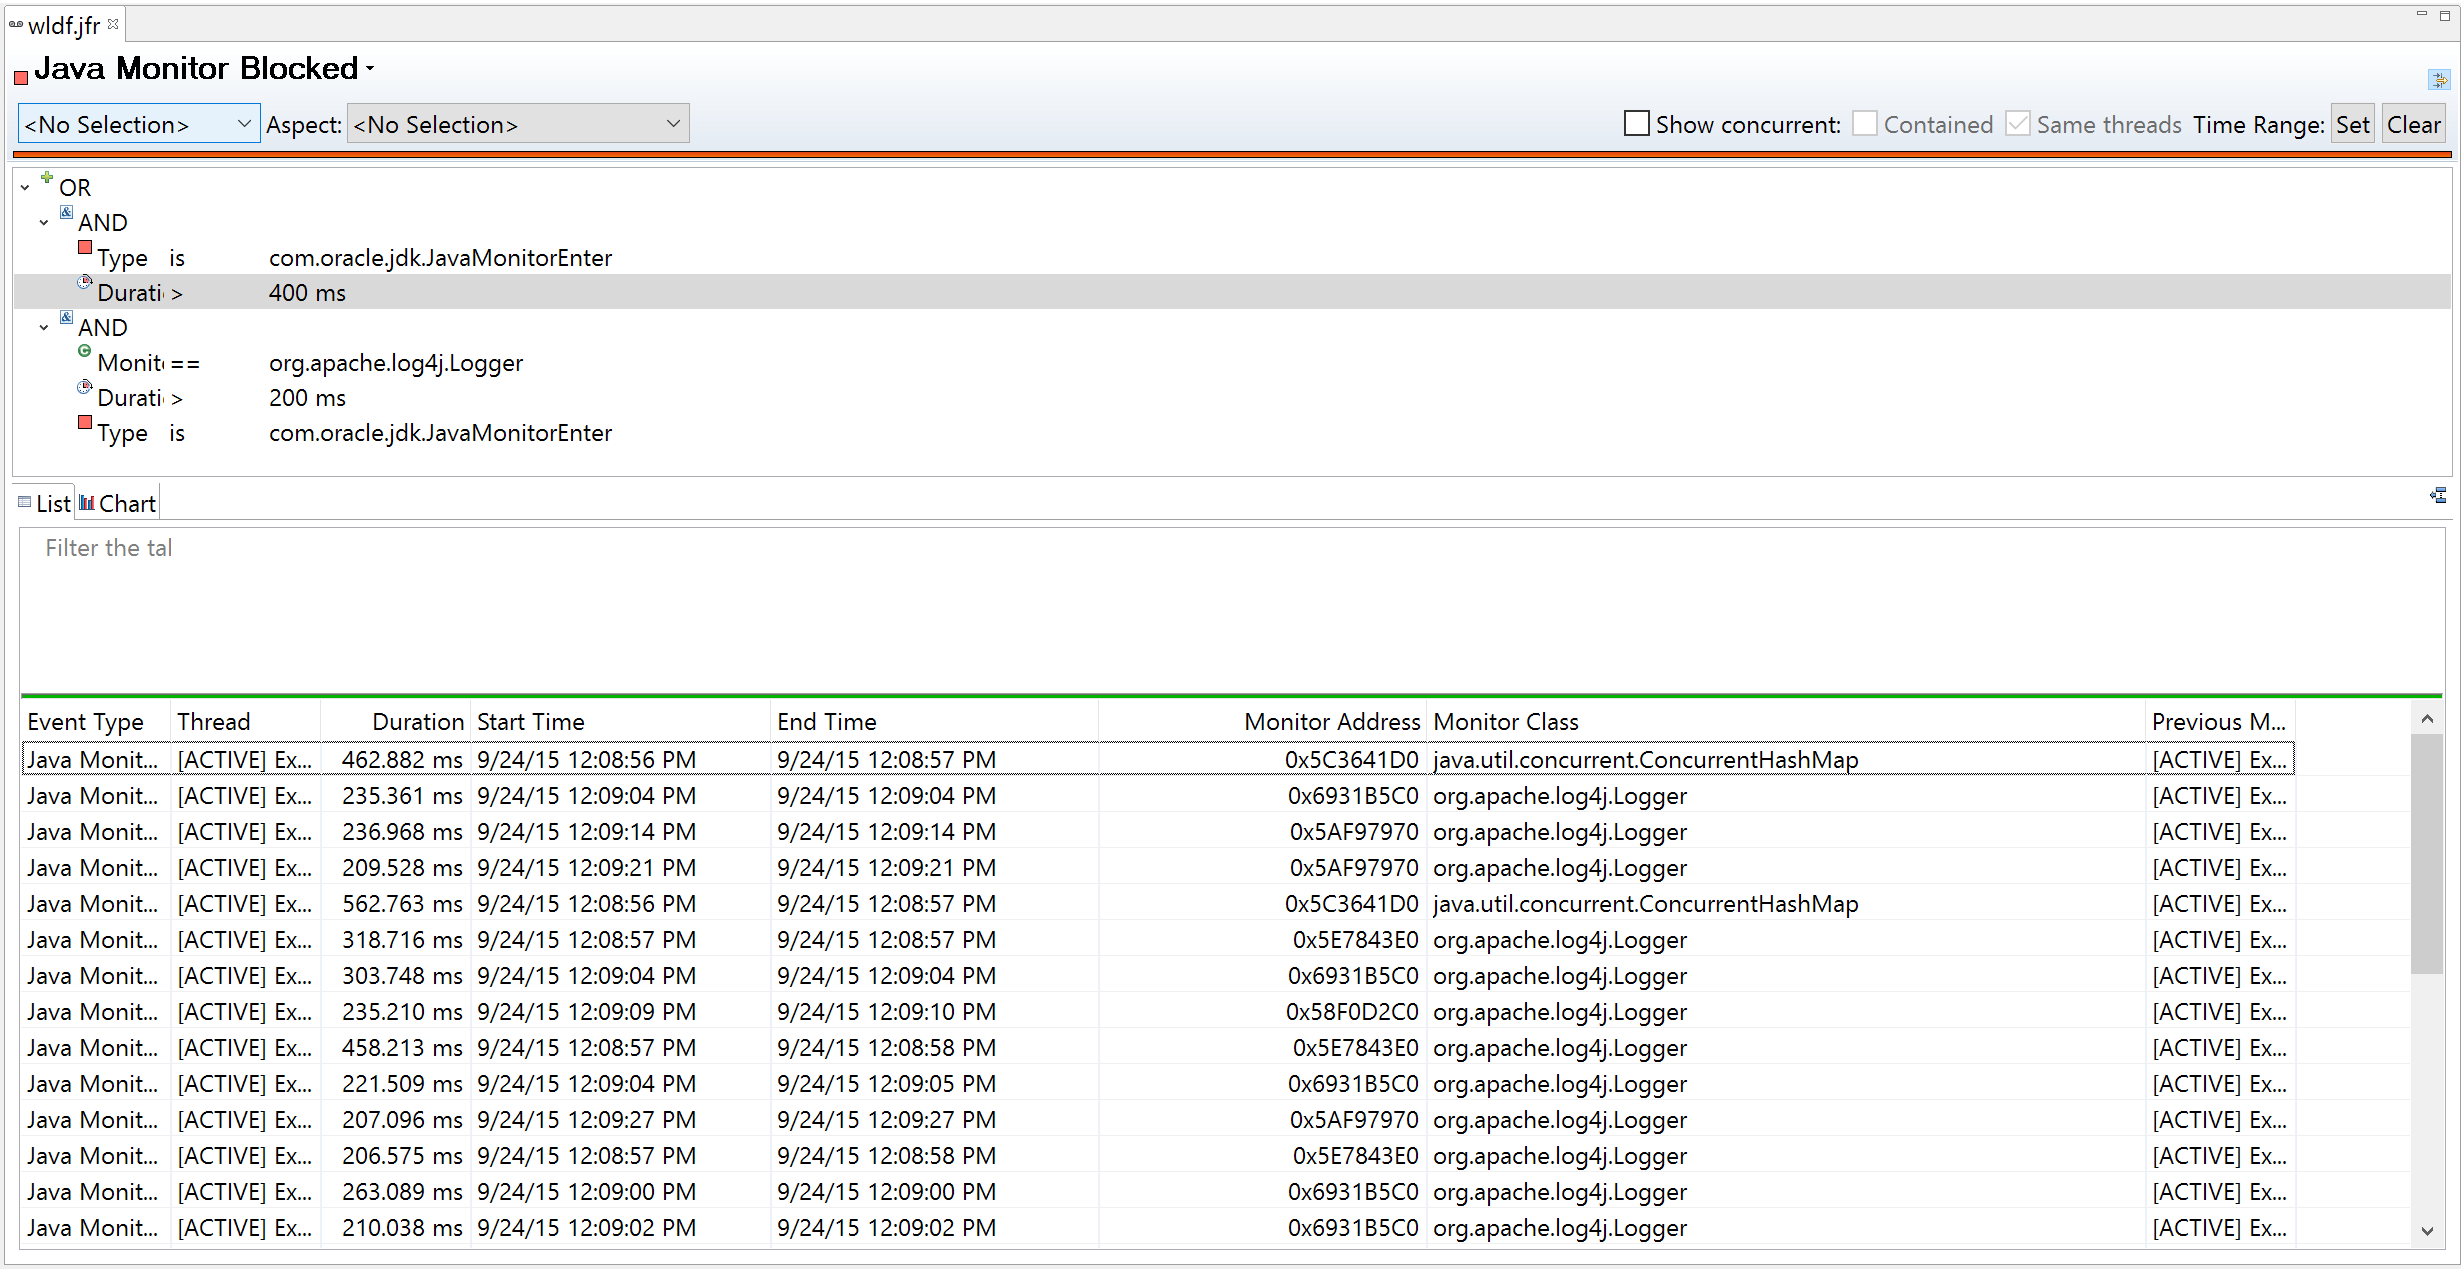
Task: Open the Java Monitor Blocked page menu arrow
Action: pyautogui.click(x=370, y=69)
